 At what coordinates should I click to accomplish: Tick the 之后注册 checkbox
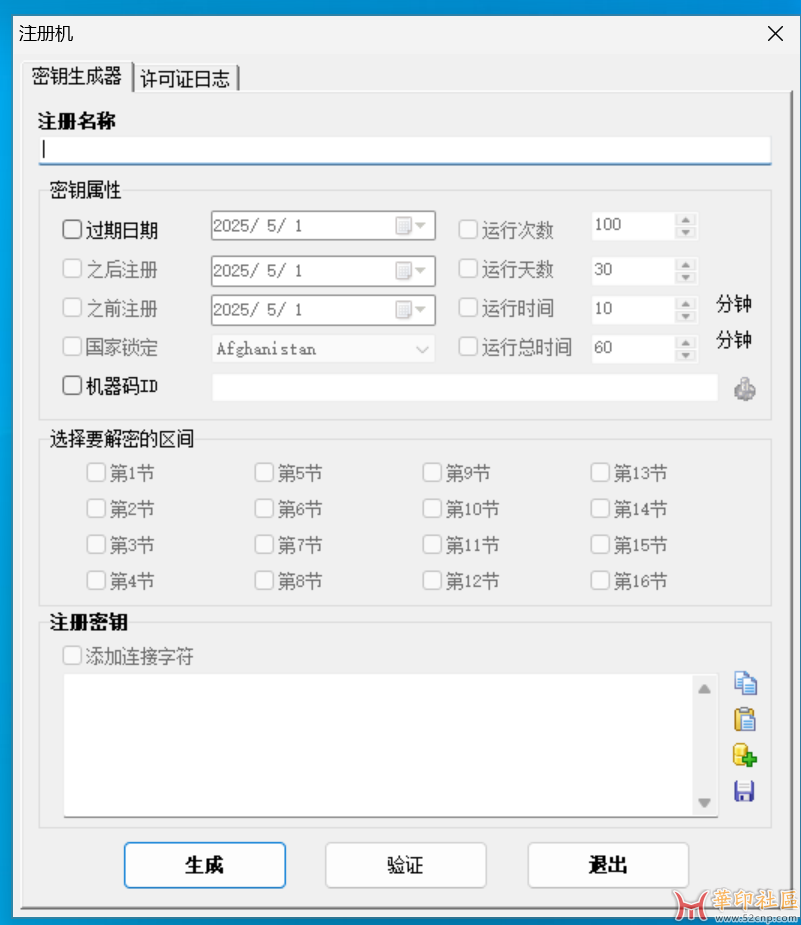72,269
